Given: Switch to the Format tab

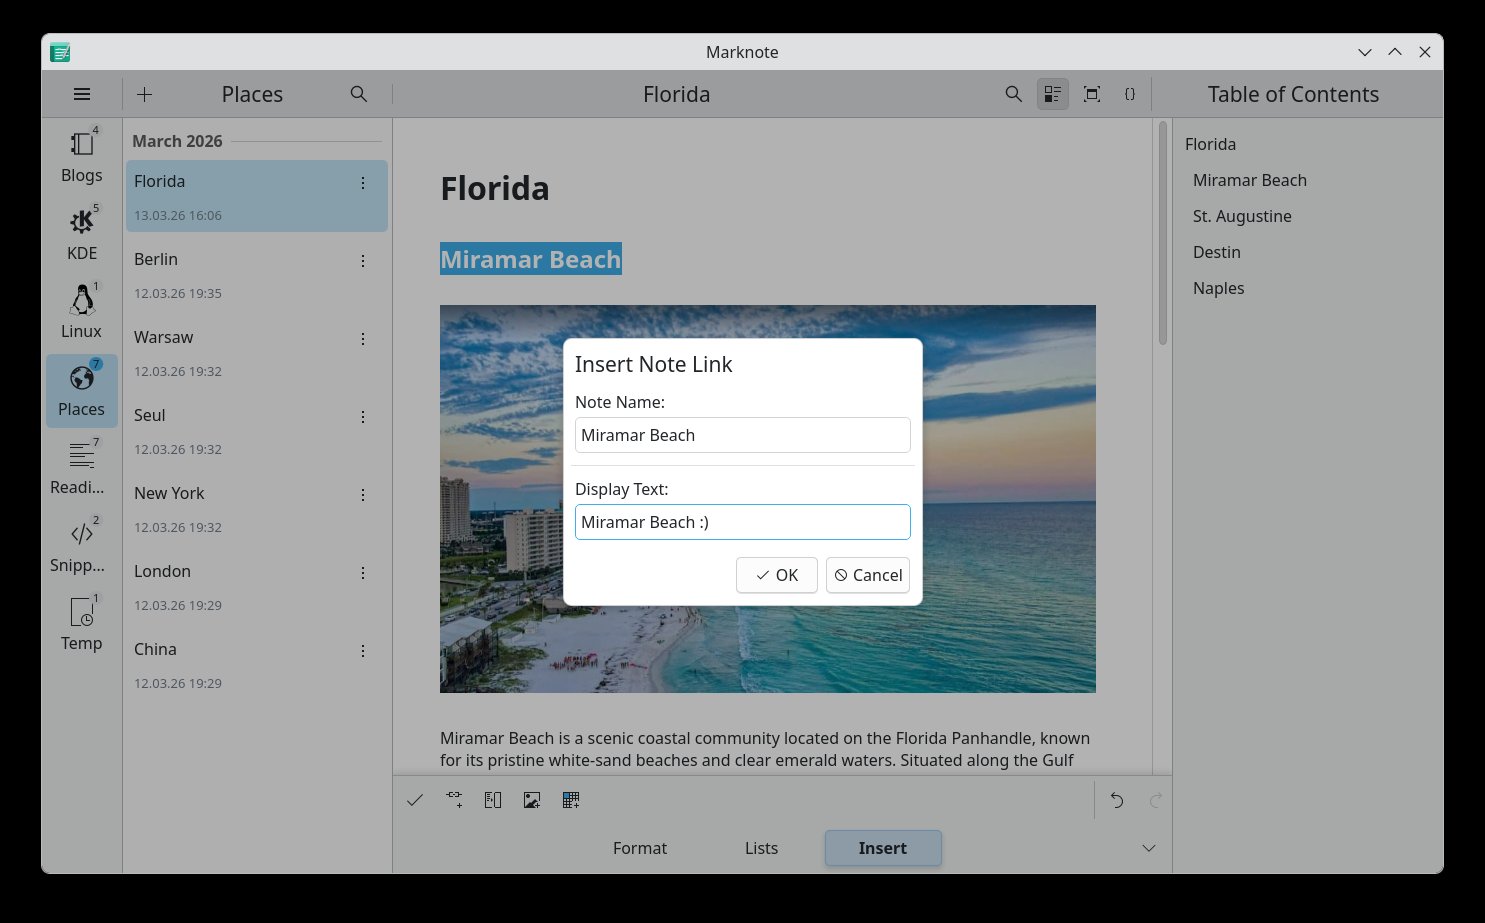Looking at the screenshot, I should 639,848.
